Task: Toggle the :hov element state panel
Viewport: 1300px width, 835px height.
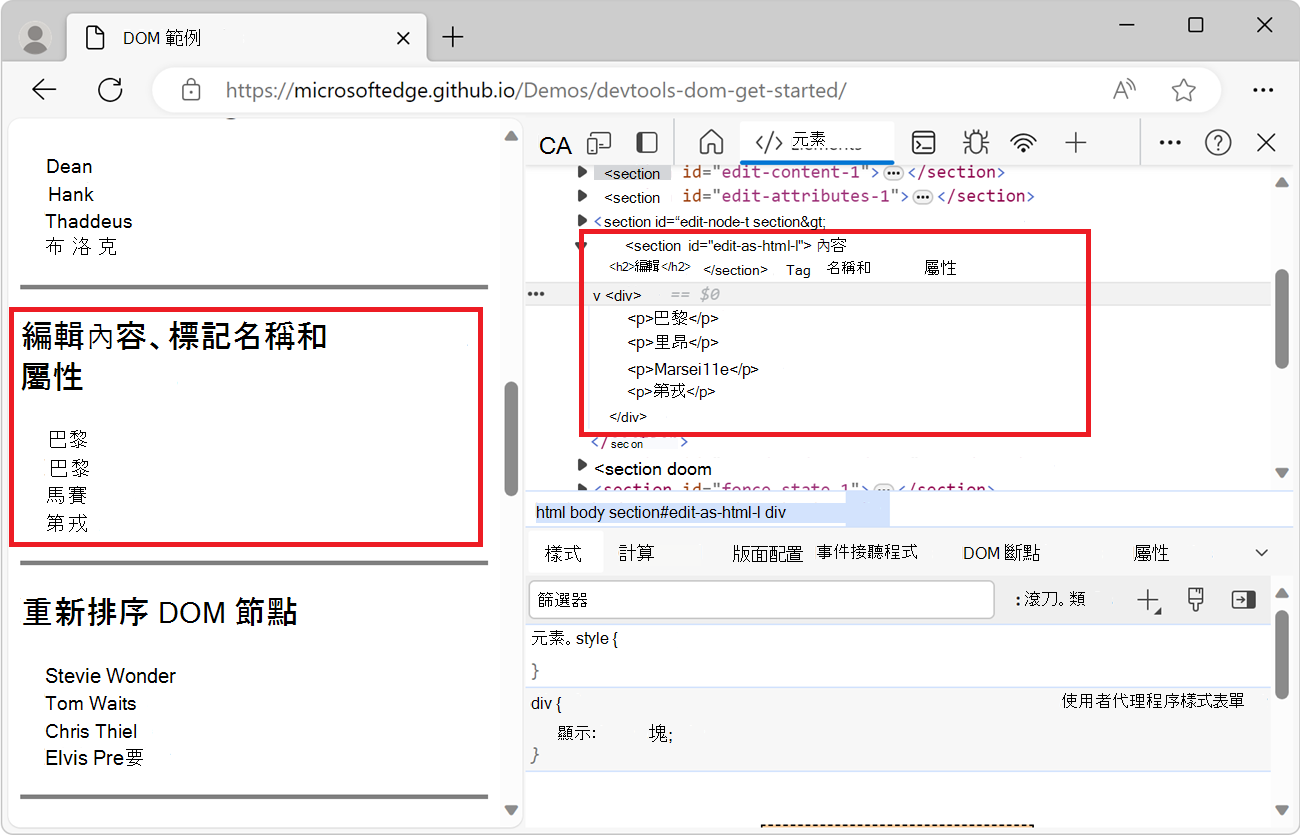Action: click(1049, 599)
